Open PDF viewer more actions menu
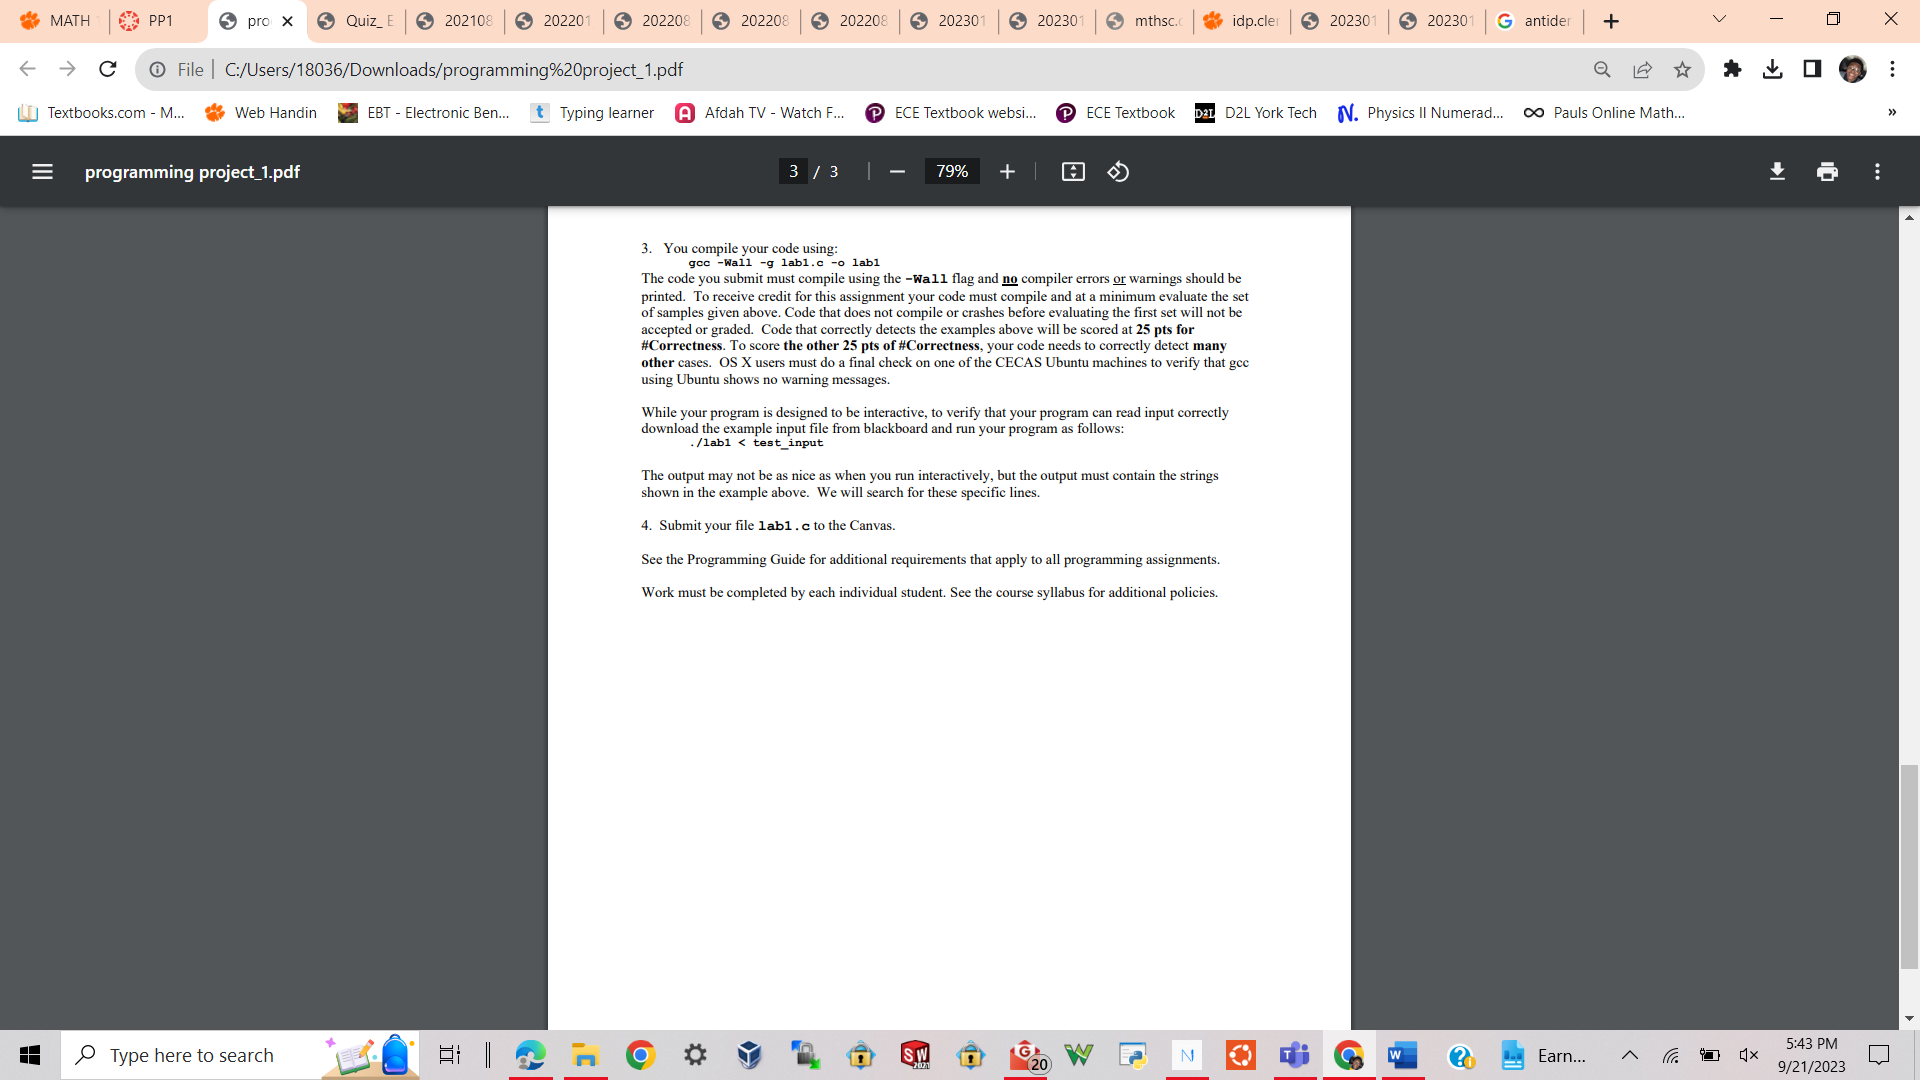 coord(1877,172)
